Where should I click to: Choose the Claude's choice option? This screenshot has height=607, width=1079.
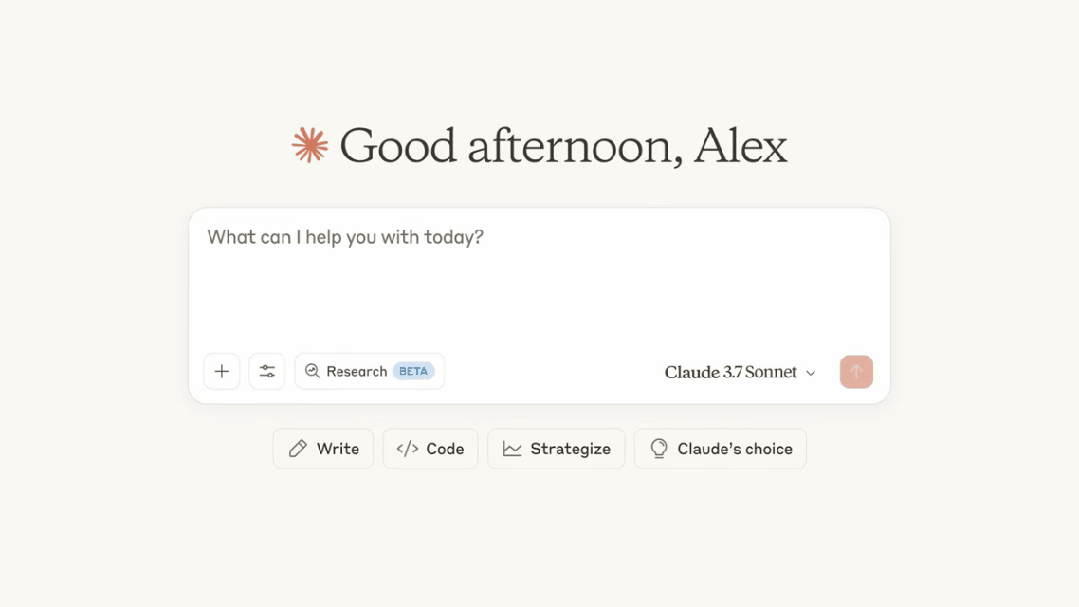[720, 449]
